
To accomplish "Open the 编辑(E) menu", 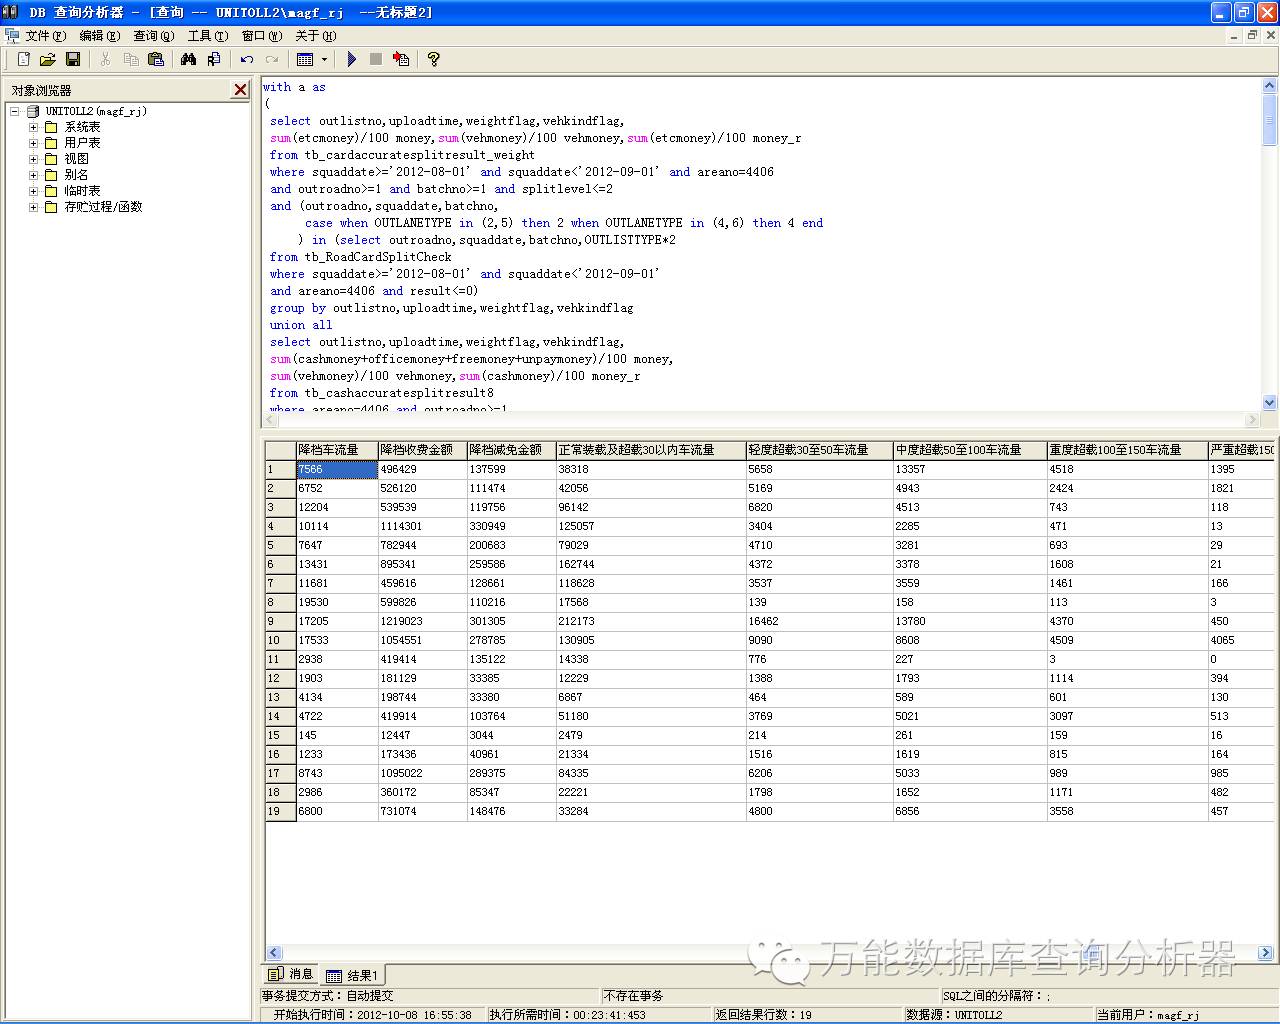I will coord(99,35).
